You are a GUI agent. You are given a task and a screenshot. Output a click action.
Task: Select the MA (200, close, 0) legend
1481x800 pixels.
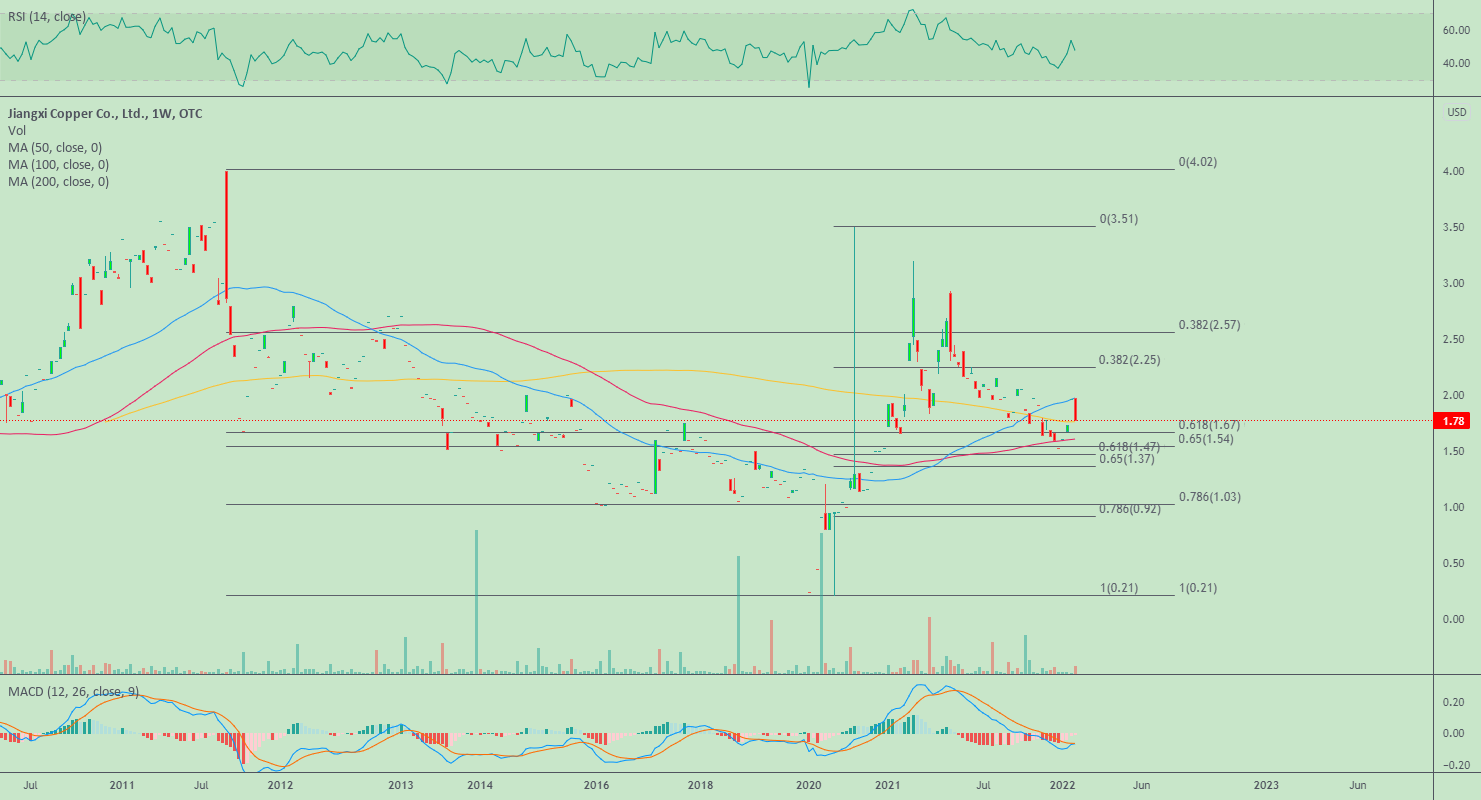[59, 182]
